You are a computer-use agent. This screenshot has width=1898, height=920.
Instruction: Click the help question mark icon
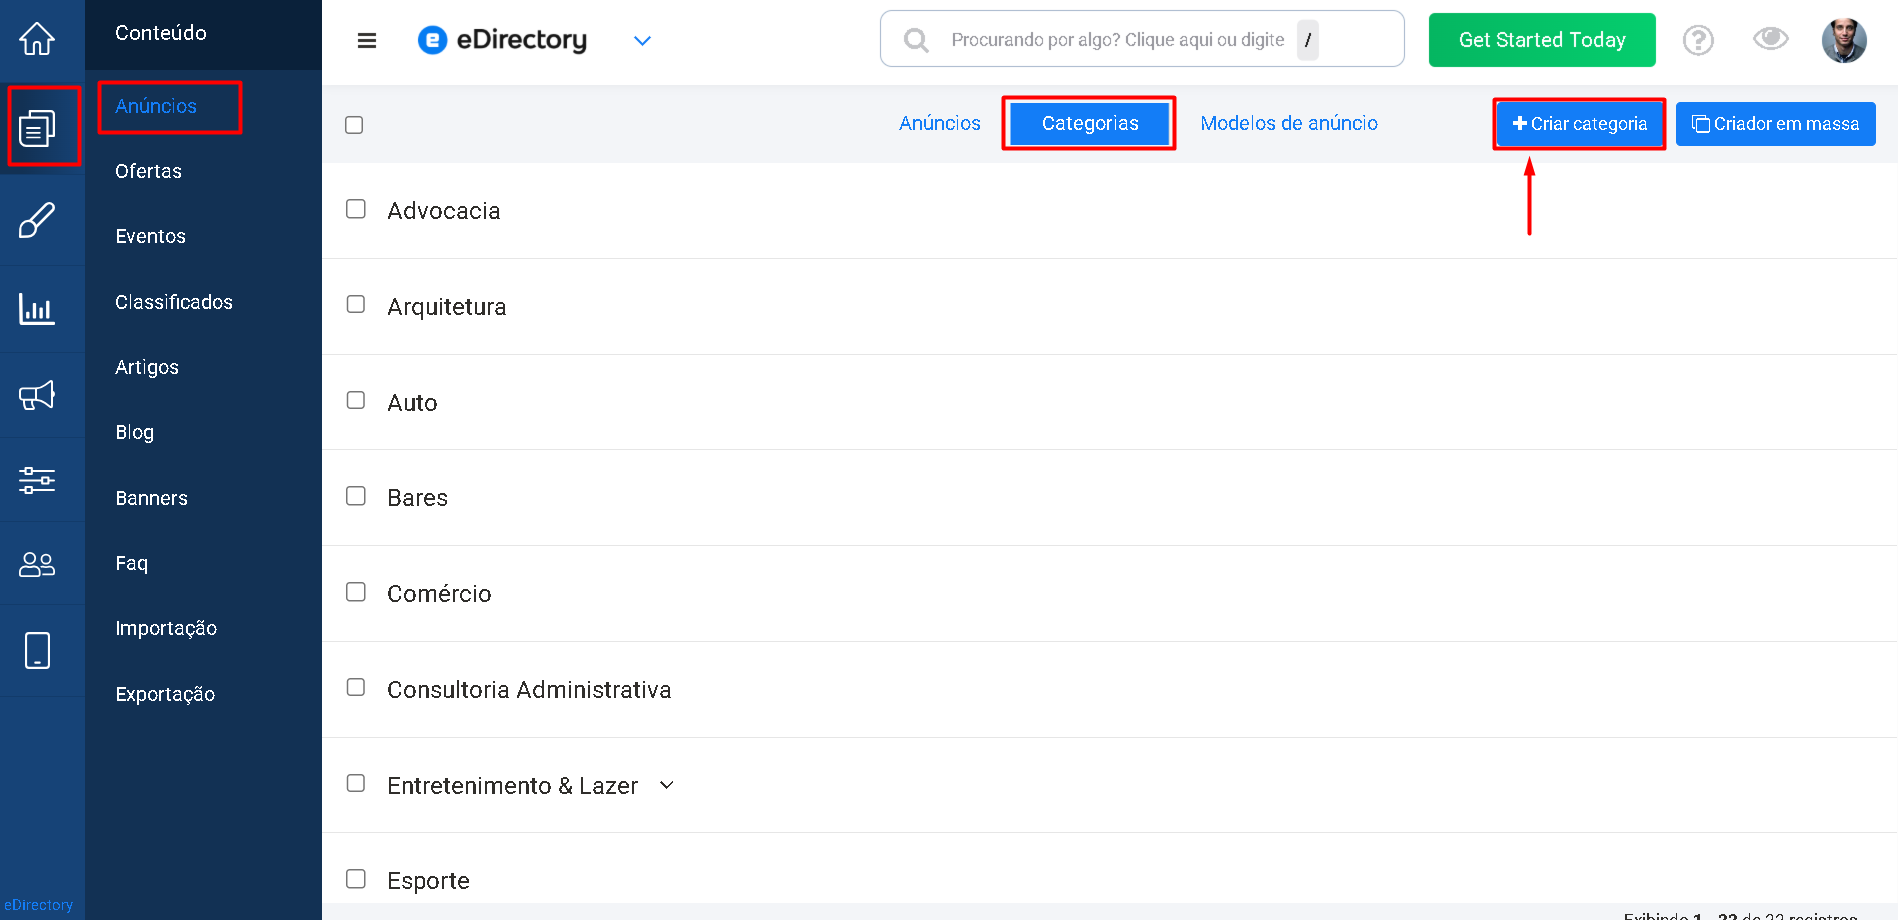(1698, 40)
